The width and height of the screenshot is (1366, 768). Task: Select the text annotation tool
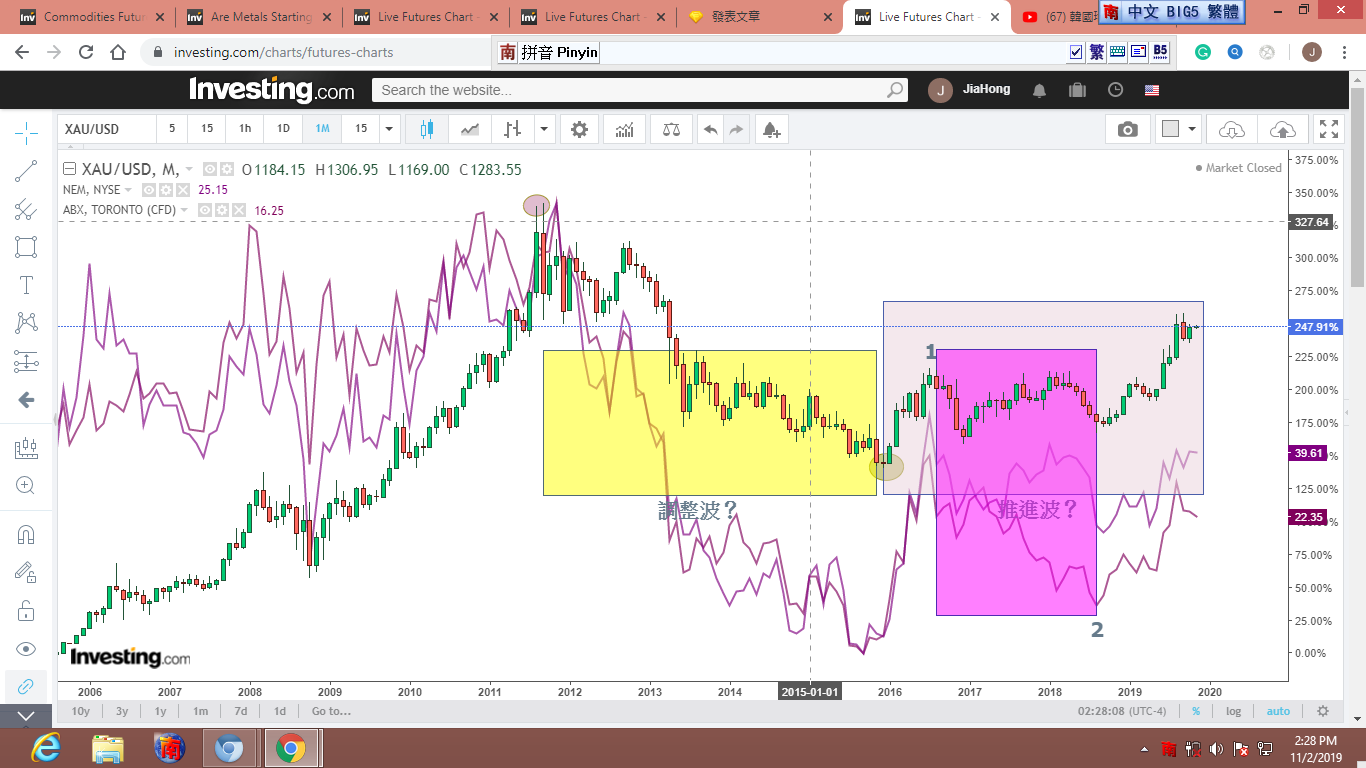[27, 285]
